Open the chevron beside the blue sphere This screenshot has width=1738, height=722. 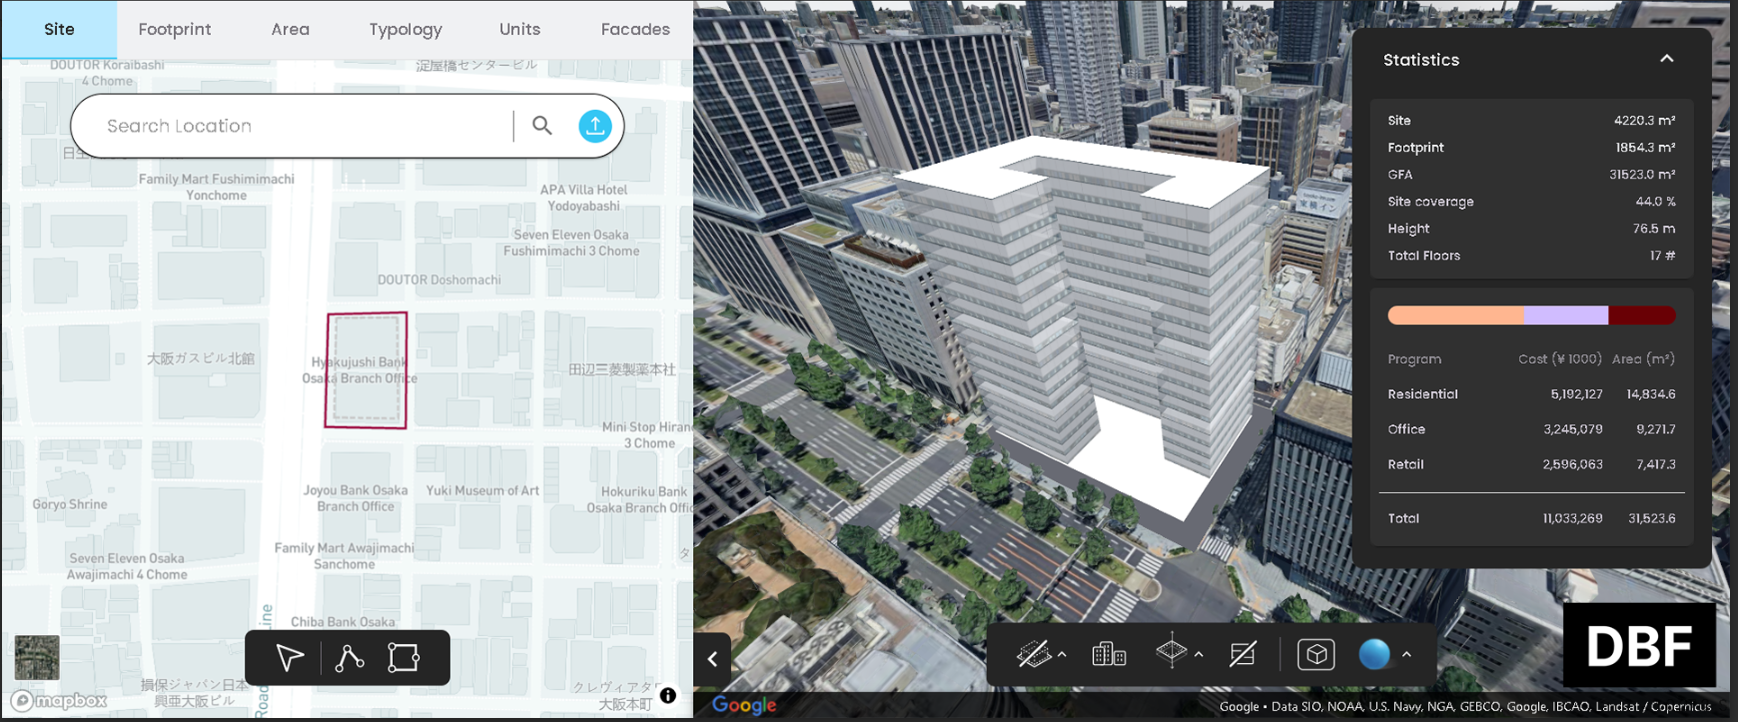(x=1406, y=655)
